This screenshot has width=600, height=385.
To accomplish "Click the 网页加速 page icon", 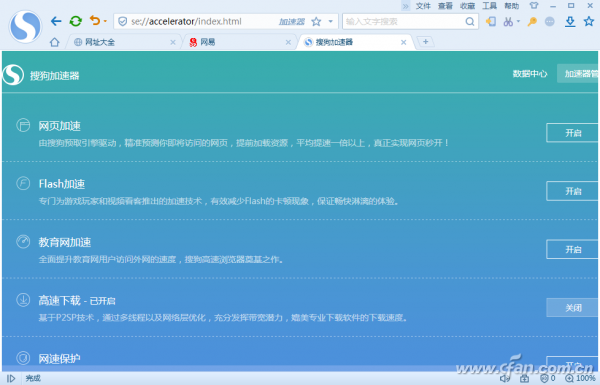I will point(23,125).
